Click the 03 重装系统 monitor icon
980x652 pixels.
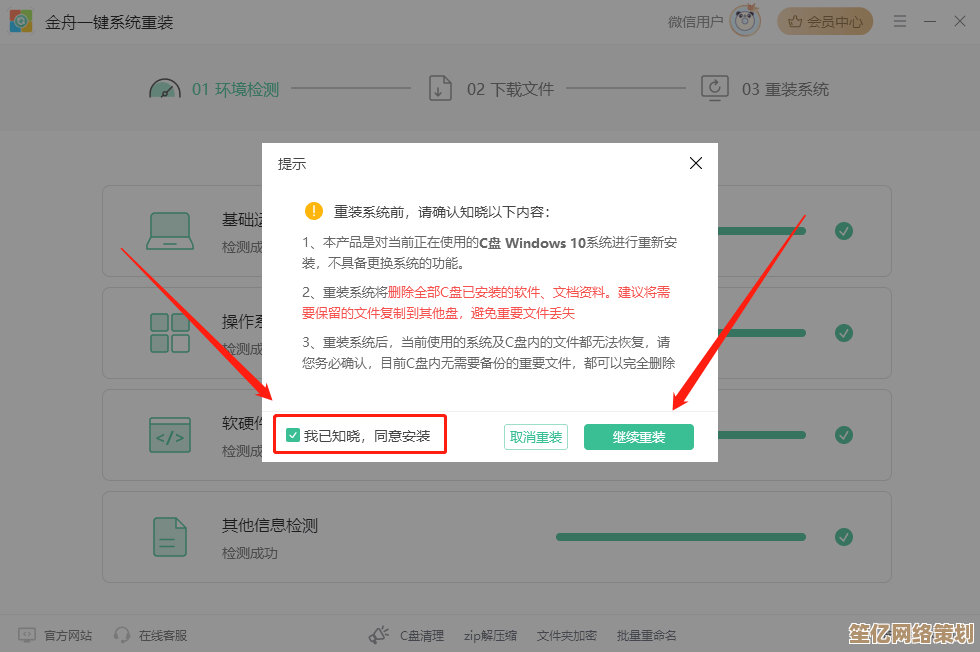point(715,88)
